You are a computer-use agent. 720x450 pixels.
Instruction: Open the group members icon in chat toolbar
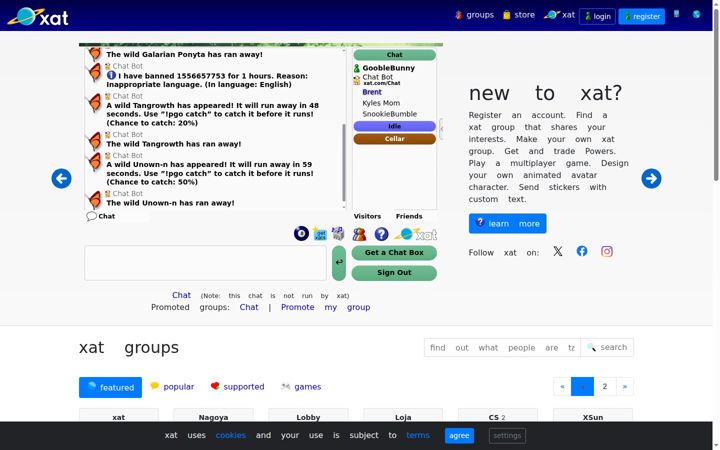(360, 234)
